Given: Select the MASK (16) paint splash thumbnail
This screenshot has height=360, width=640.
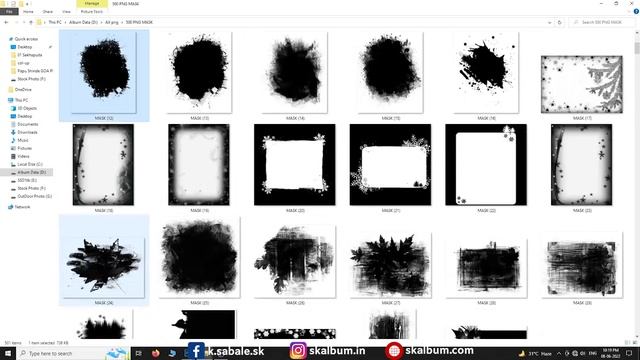Looking at the screenshot, I should pos(486,73).
